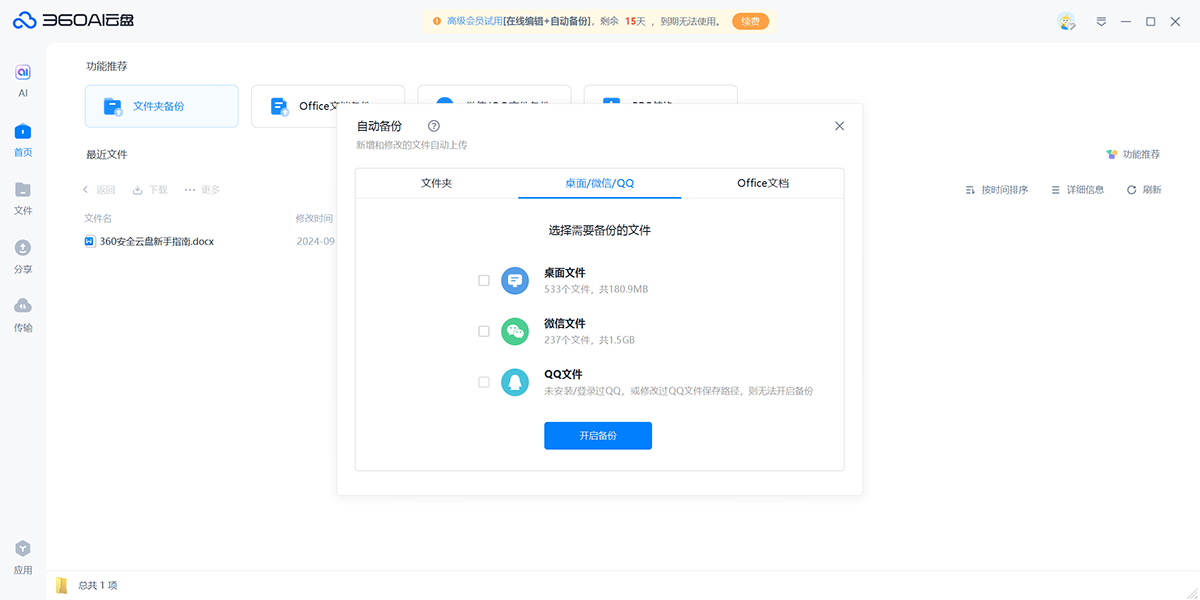Enable backup for 桌面文件
The height and width of the screenshot is (600, 1200).
(483, 280)
